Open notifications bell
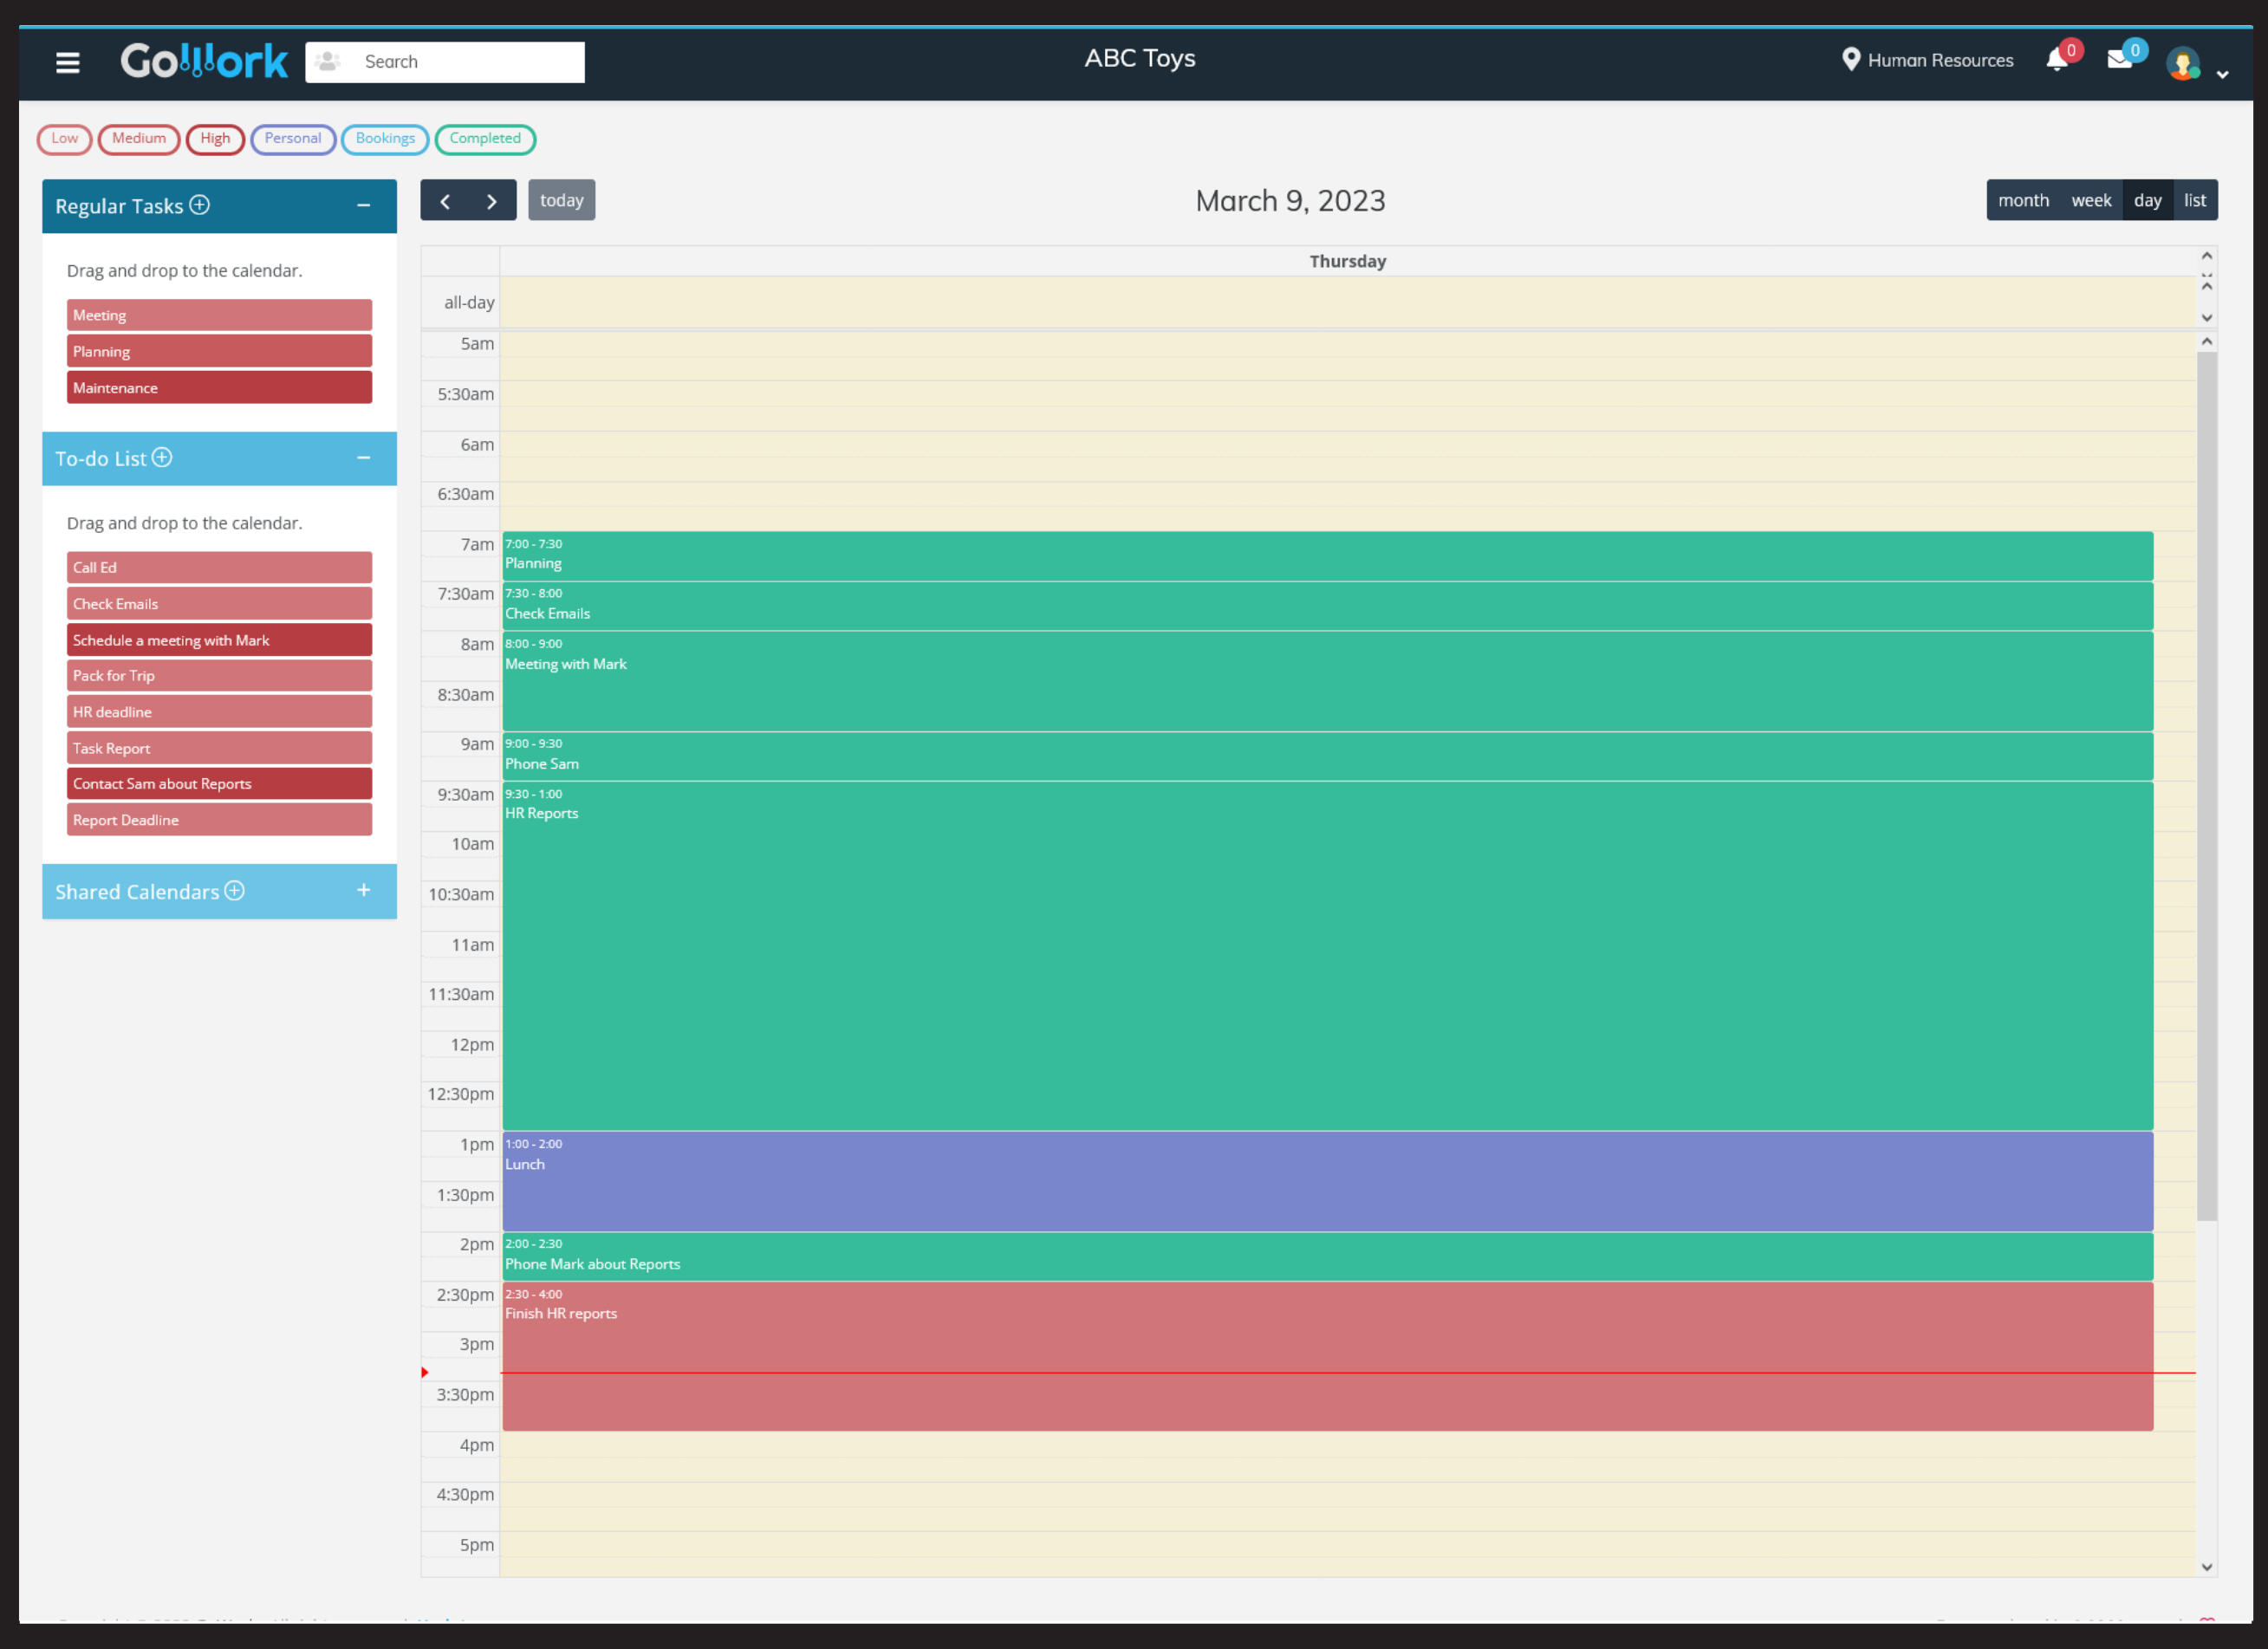2268x1649 pixels. (2056, 60)
